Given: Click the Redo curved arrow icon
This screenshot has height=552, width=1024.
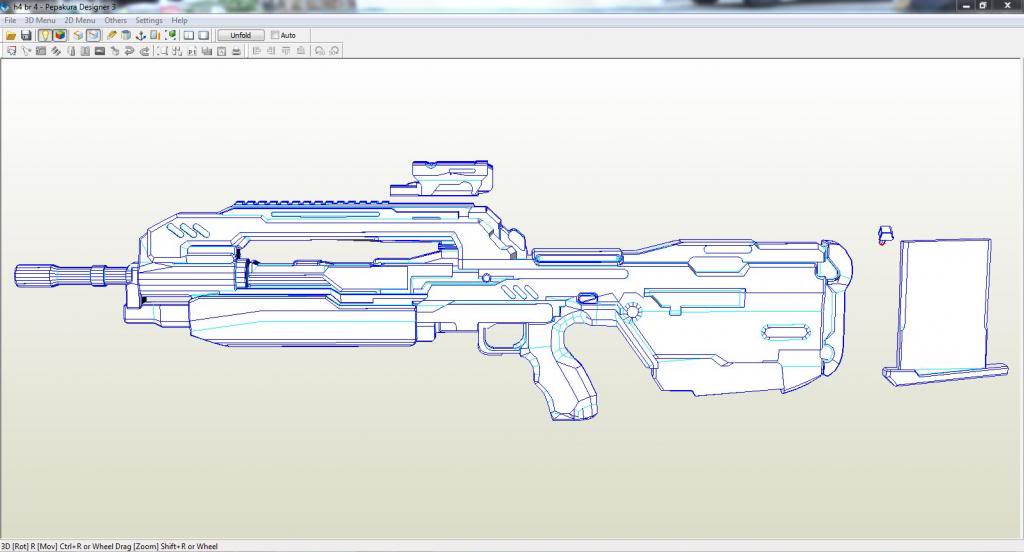Looking at the screenshot, I should 144,51.
